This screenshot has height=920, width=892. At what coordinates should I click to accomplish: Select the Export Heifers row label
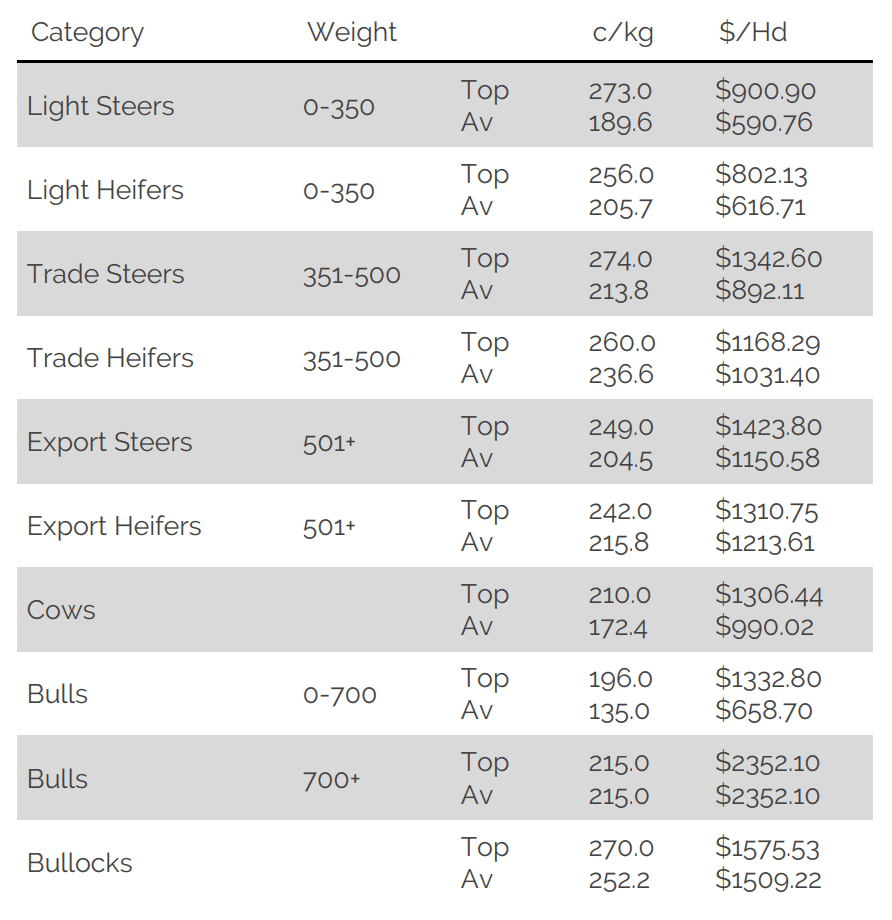click(114, 526)
